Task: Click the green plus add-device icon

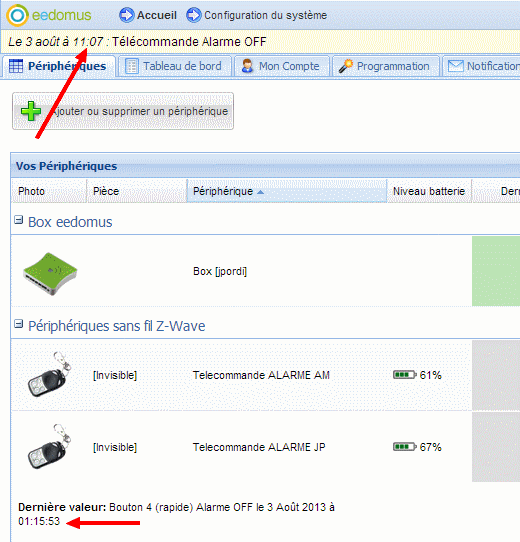Action: coord(31,111)
